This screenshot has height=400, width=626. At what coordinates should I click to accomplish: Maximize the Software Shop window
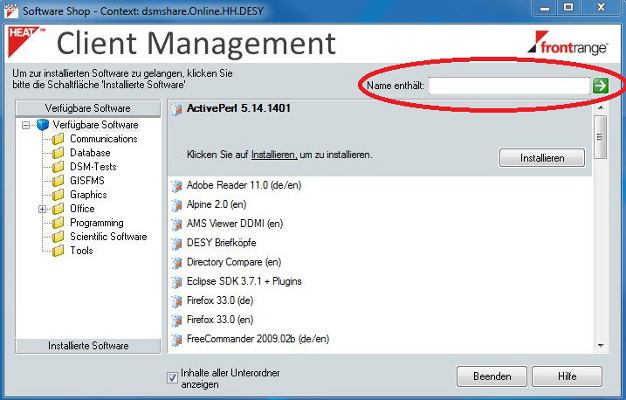[569, 8]
